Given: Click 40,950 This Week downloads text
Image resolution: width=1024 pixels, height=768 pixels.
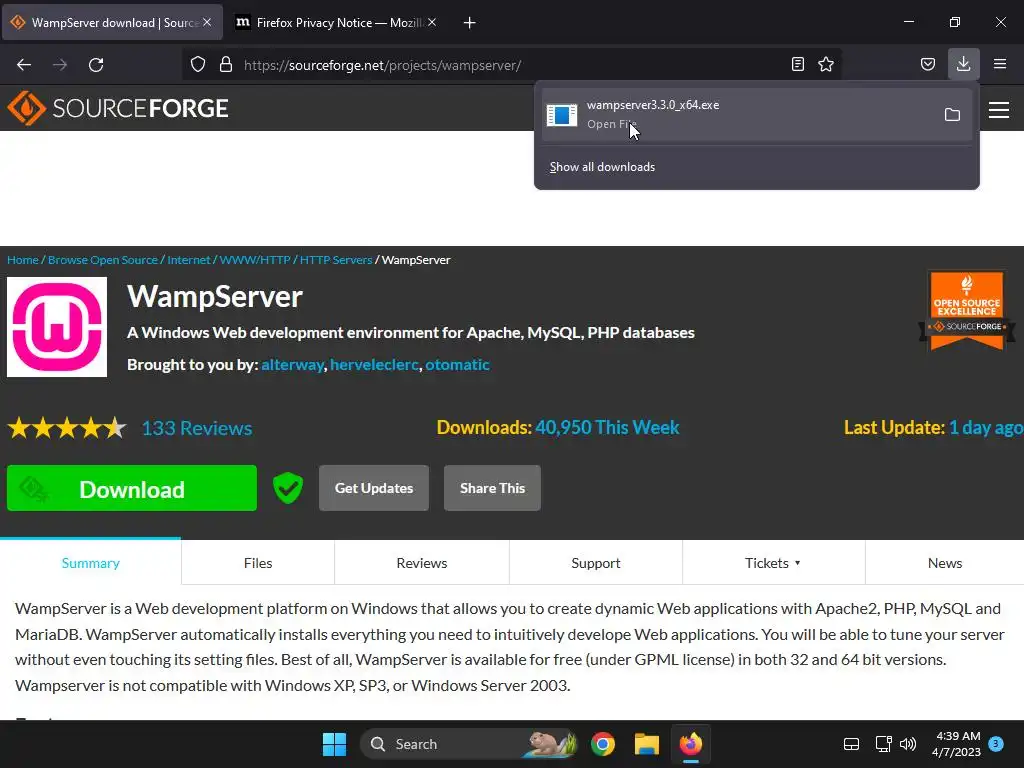Looking at the screenshot, I should point(607,427).
